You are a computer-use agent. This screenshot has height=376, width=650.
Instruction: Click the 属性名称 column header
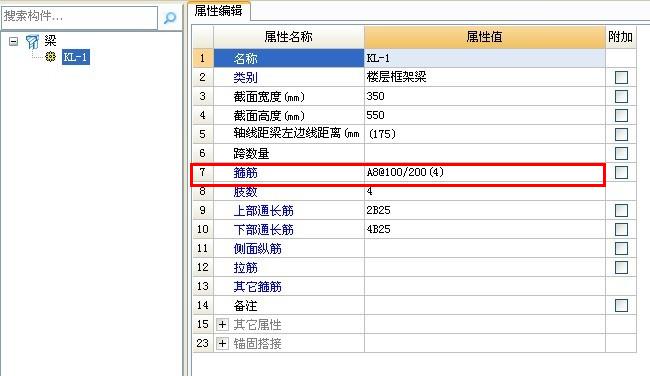pos(289,37)
